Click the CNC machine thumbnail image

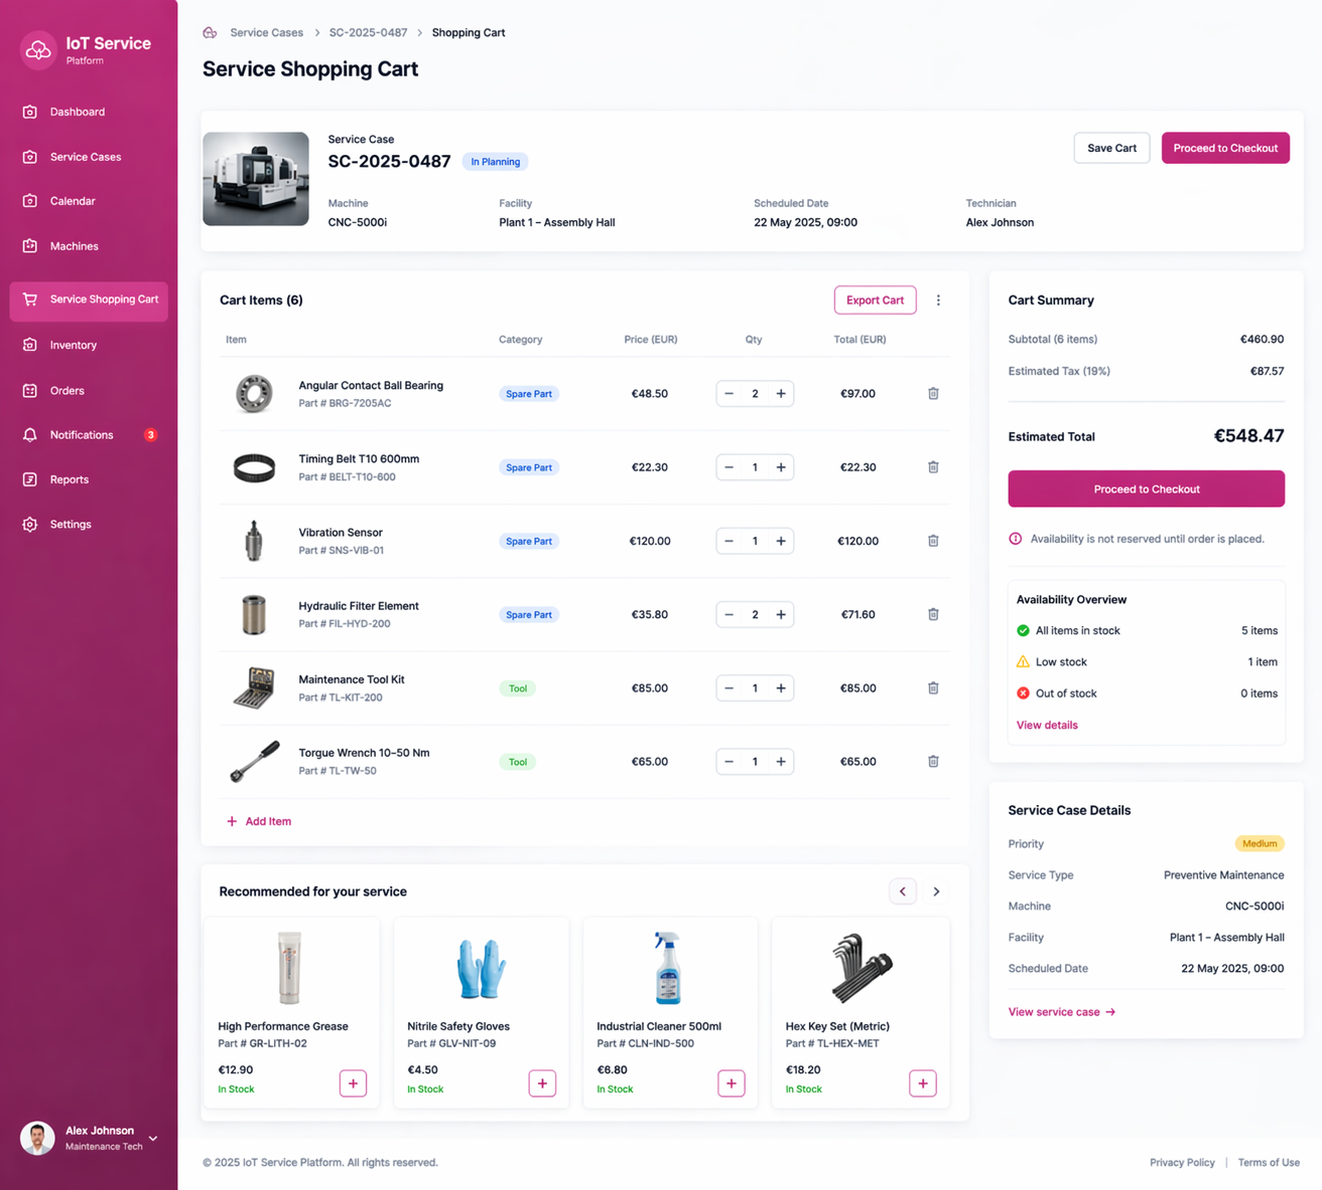256,179
